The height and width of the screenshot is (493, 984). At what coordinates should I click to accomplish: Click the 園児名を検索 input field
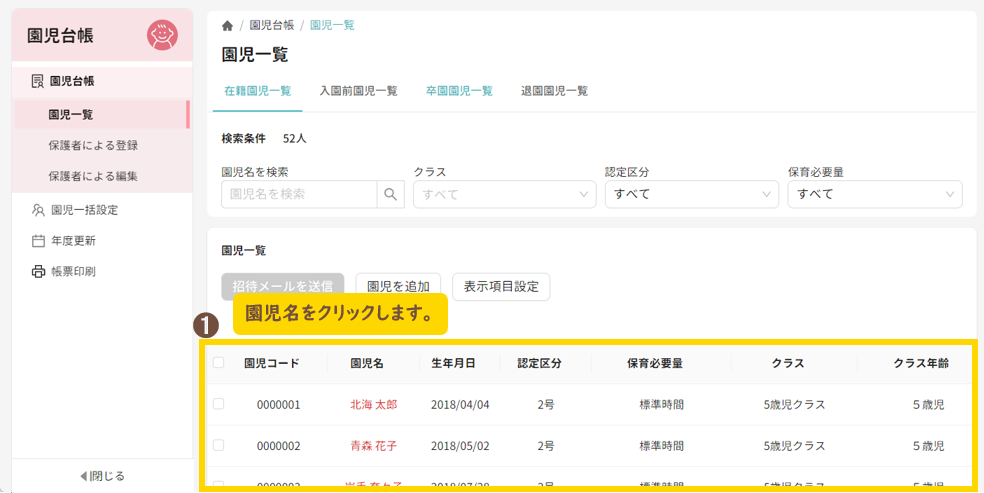point(299,194)
